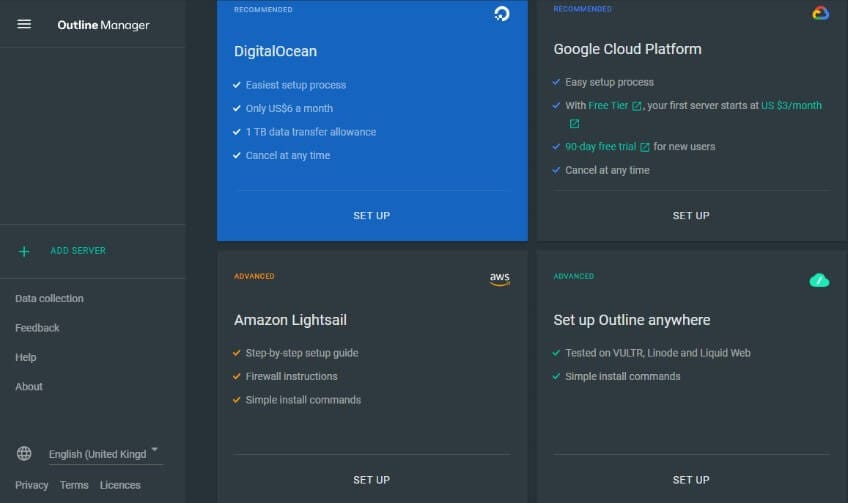Click the globe language icon

click(24, 453)
